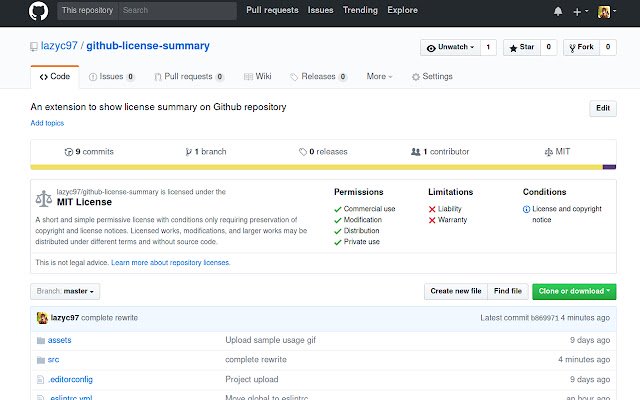Image resolution: width=640 pixels, height=400 pixels.
Task: Open the Branch: master dropdown
Action: (x=65, y=291)
